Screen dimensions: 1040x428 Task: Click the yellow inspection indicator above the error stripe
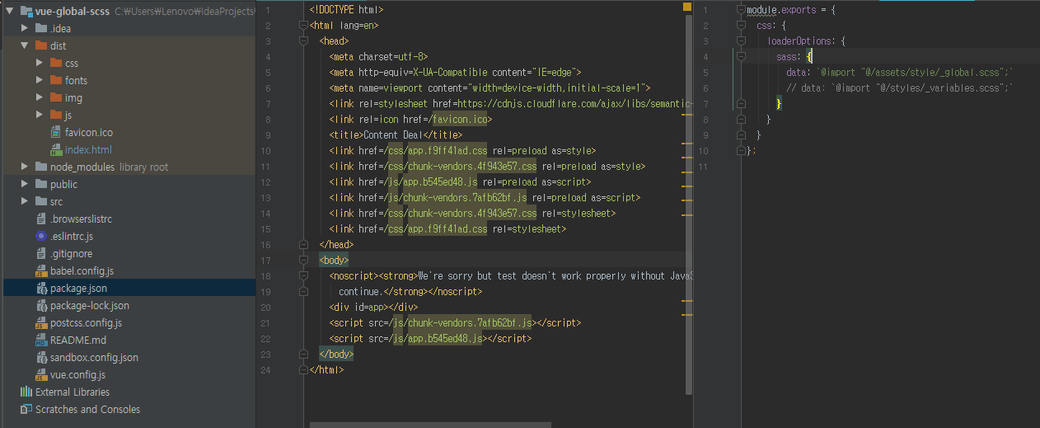tap(687, 7)
